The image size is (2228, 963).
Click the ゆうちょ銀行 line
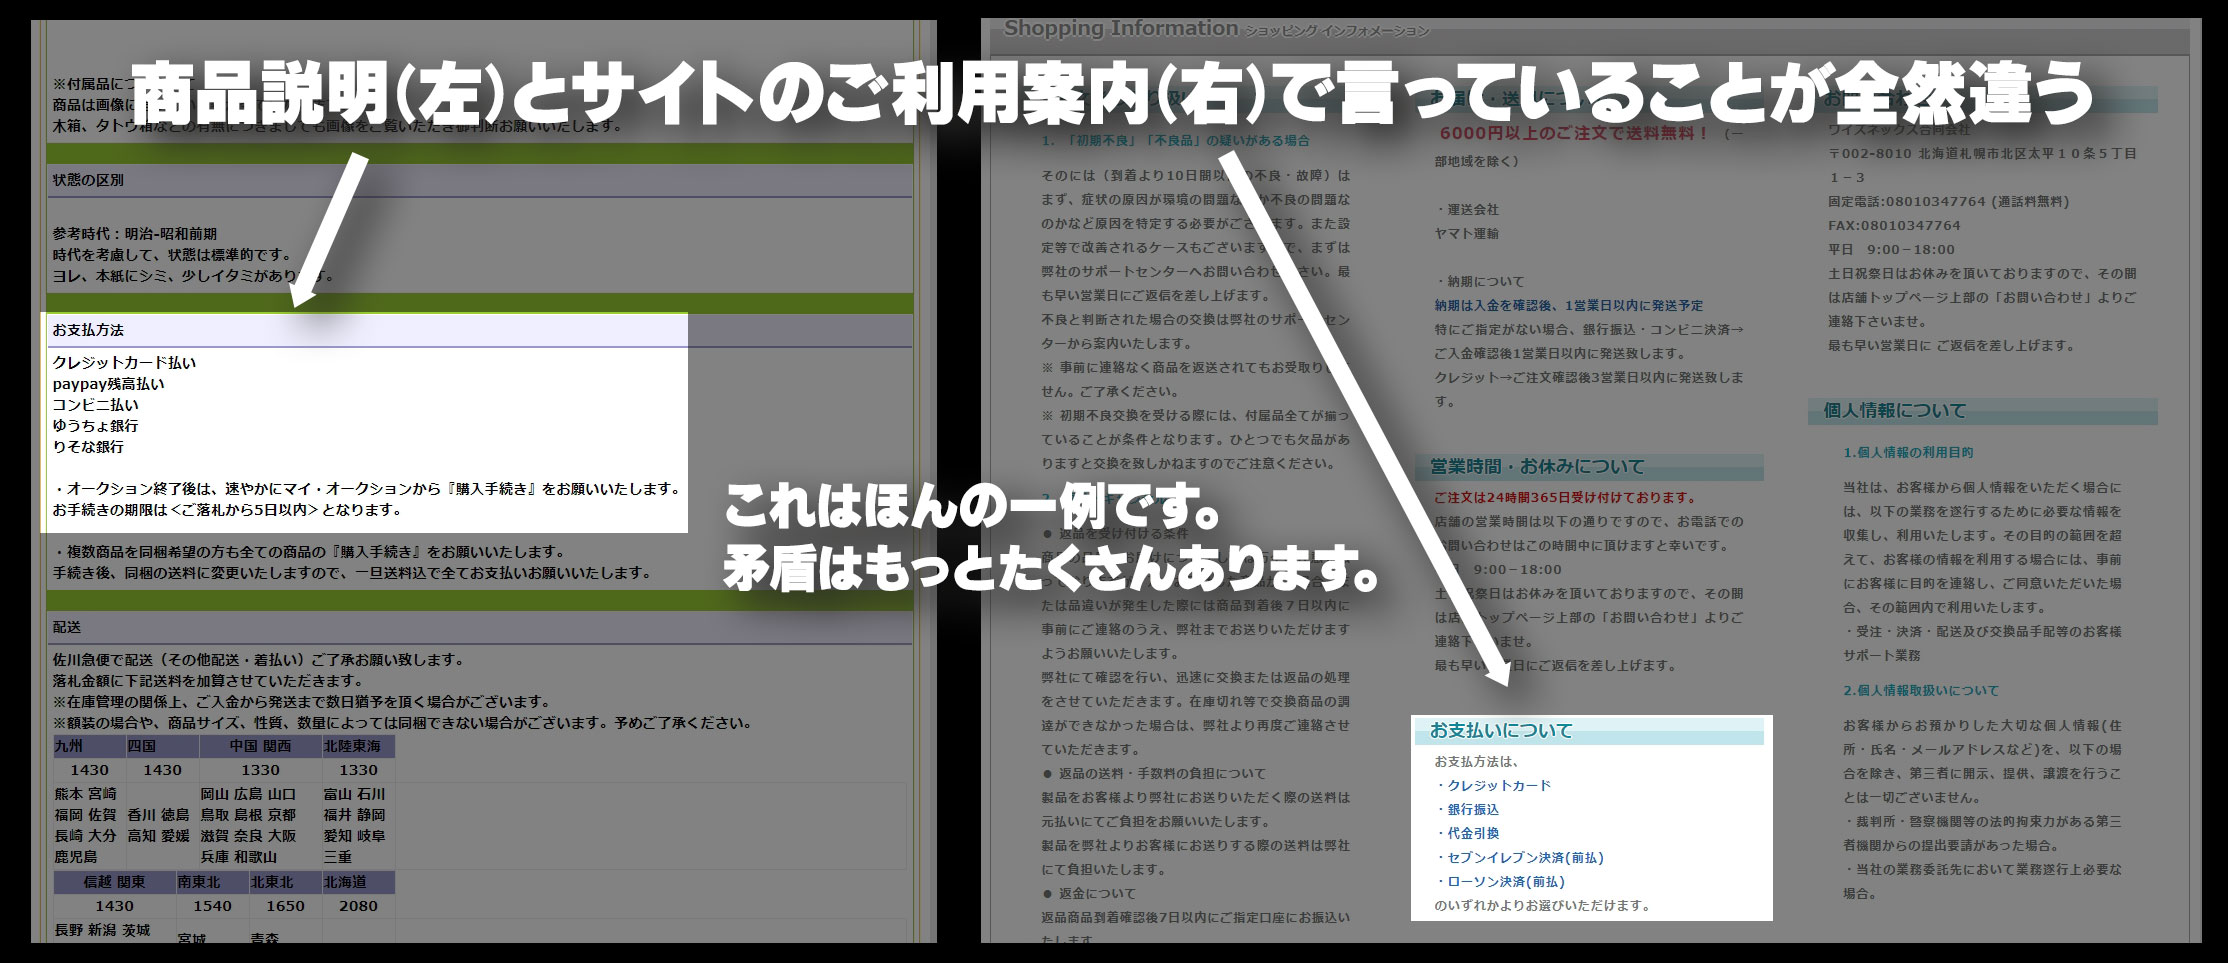[x=95, y=425]
